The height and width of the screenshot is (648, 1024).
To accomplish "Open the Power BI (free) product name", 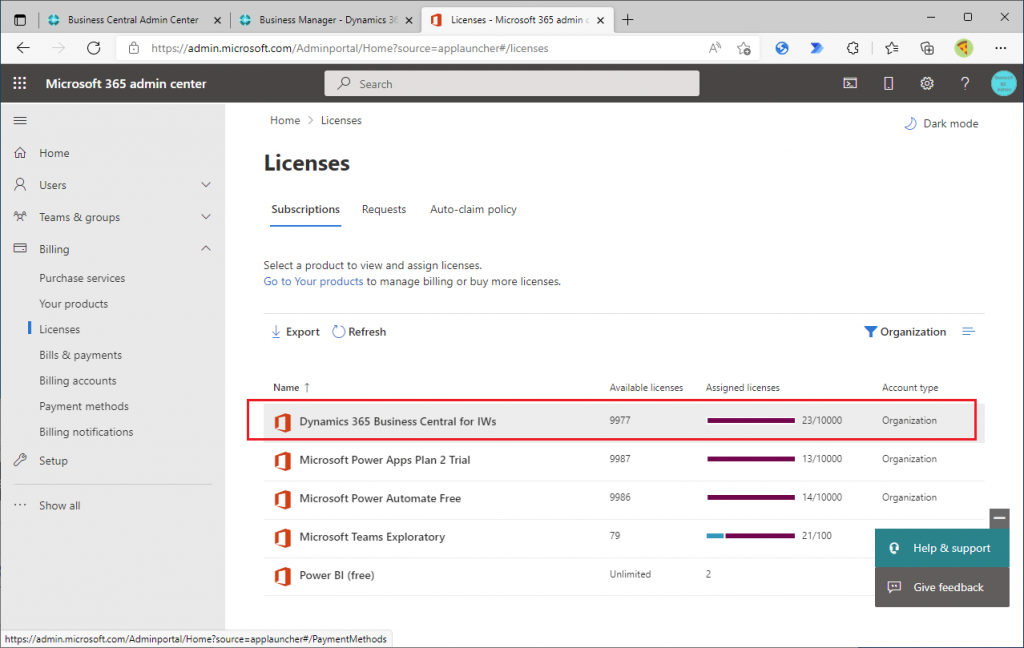I will 336,575.
